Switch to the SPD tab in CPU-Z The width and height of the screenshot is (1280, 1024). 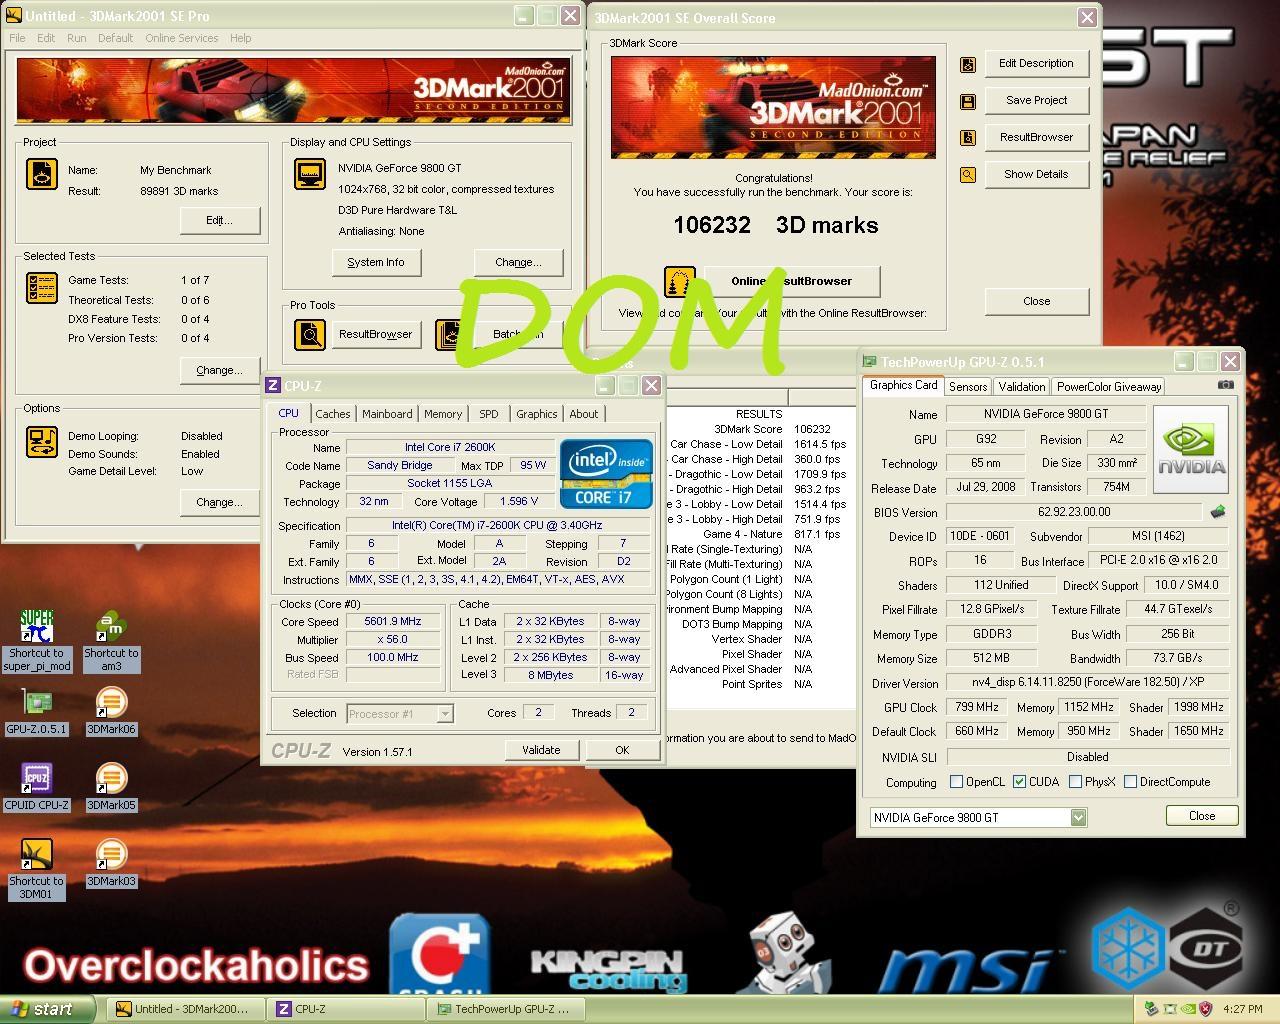(489, 414)
